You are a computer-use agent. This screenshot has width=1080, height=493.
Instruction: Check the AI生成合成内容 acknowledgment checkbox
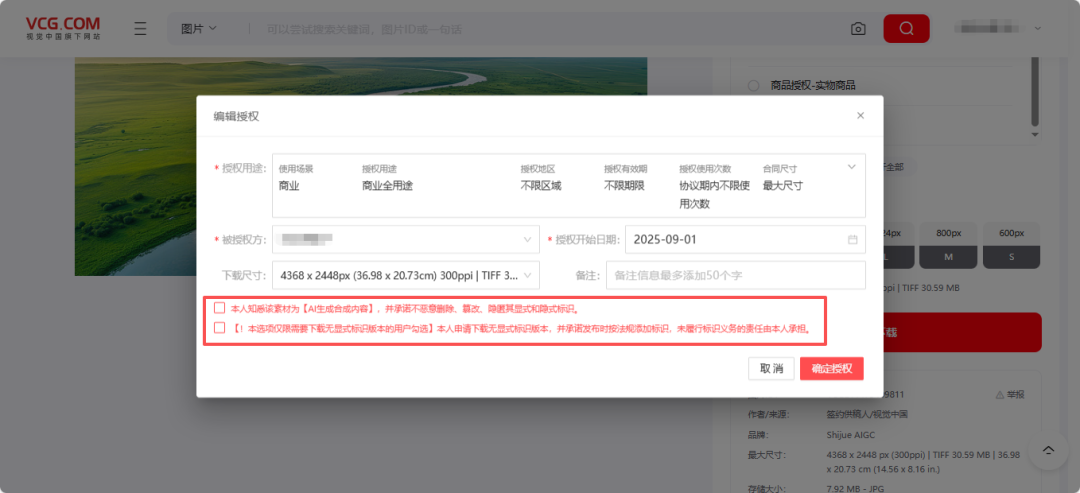[220, 308]
